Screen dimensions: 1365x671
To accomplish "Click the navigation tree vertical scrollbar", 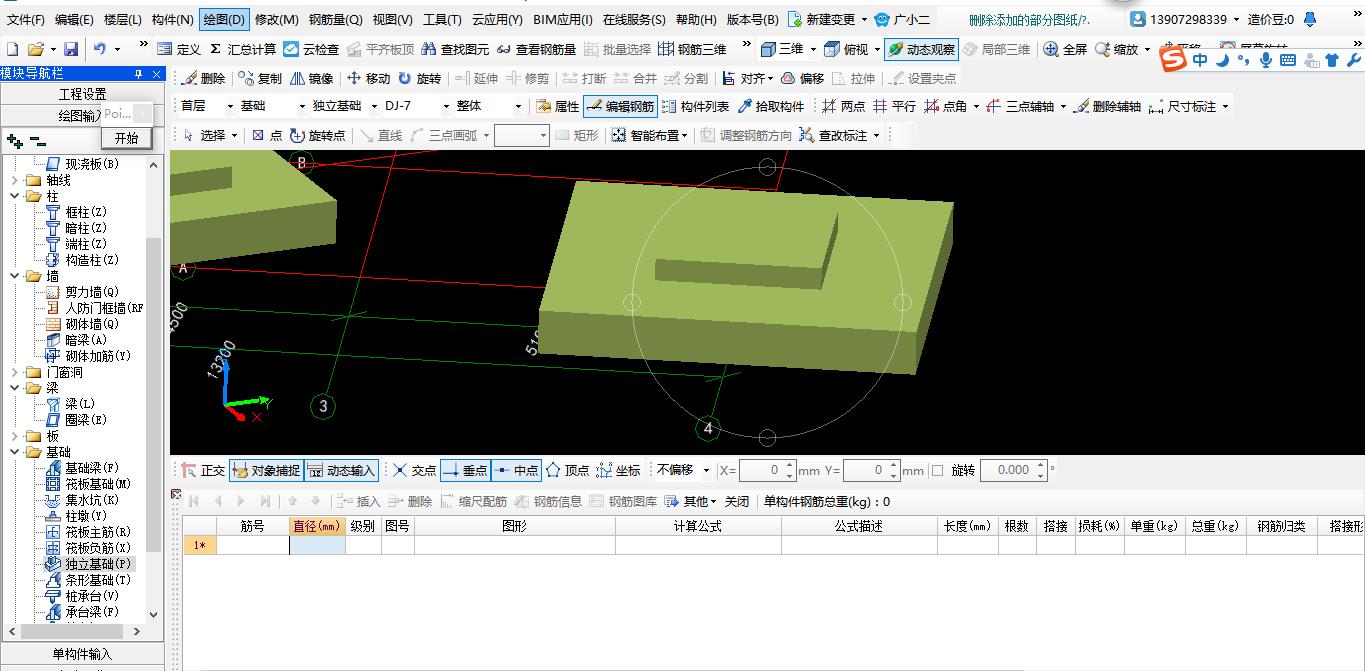I will pos(153,395).
